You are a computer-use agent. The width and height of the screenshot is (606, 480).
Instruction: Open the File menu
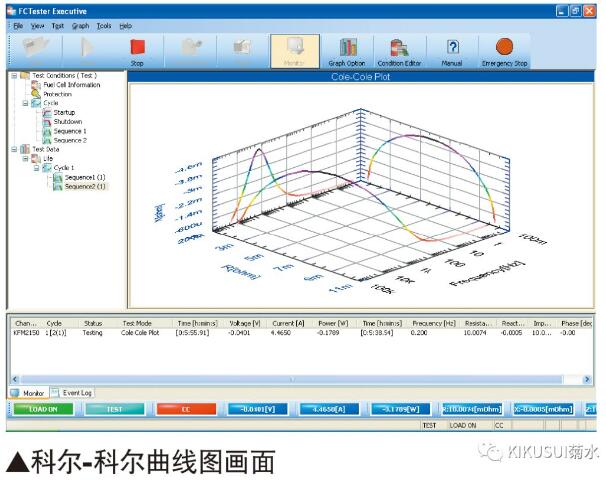18,26
